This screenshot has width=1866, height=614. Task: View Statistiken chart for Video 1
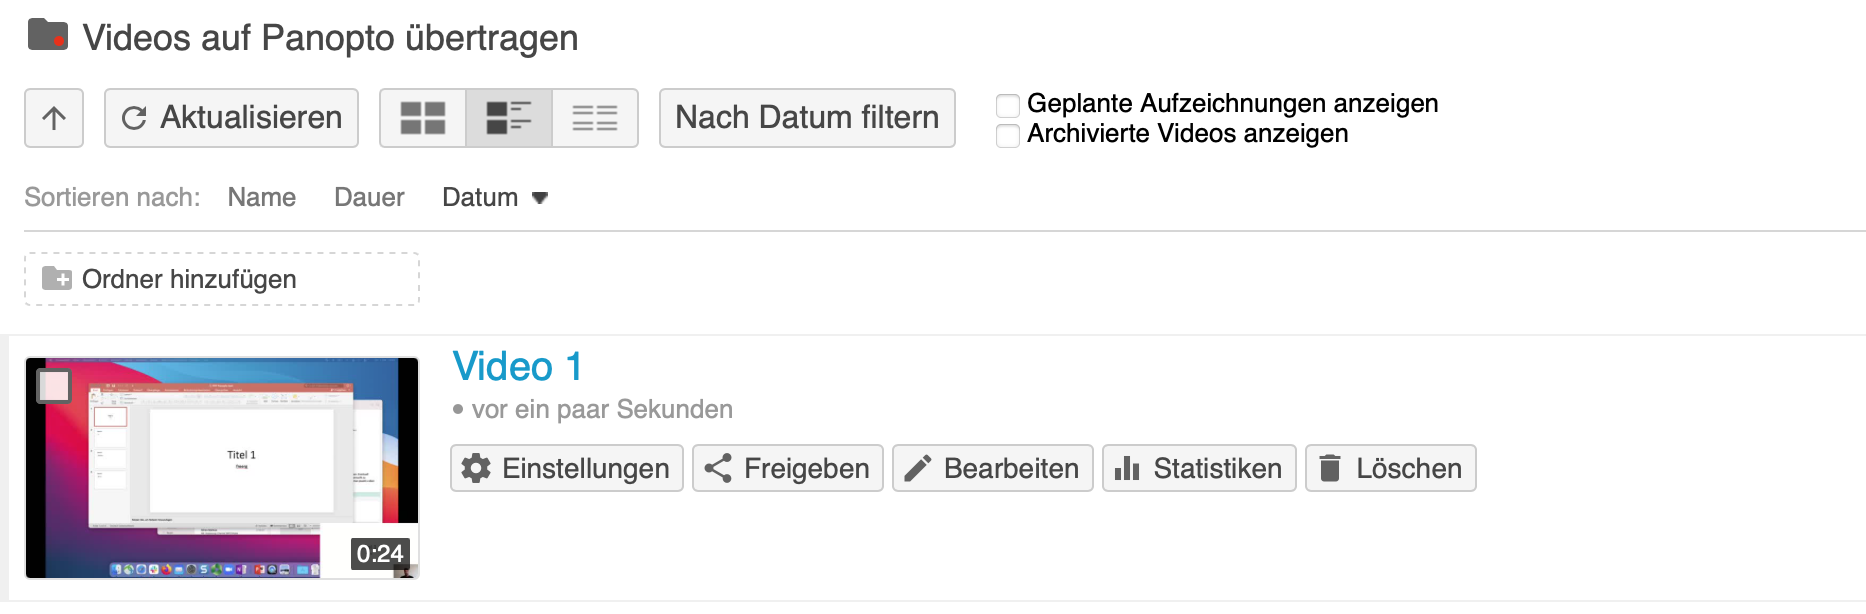tap(1127, 468)
